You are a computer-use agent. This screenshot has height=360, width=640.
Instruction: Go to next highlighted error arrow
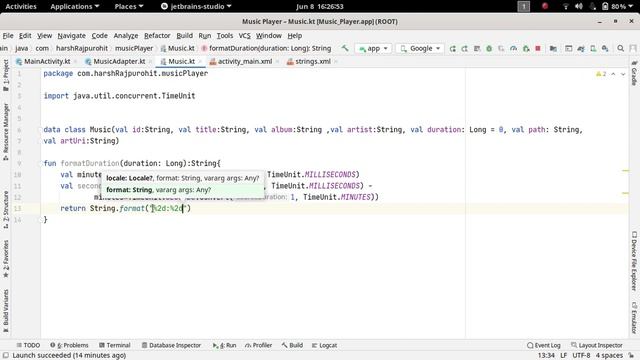click(623, 74)
